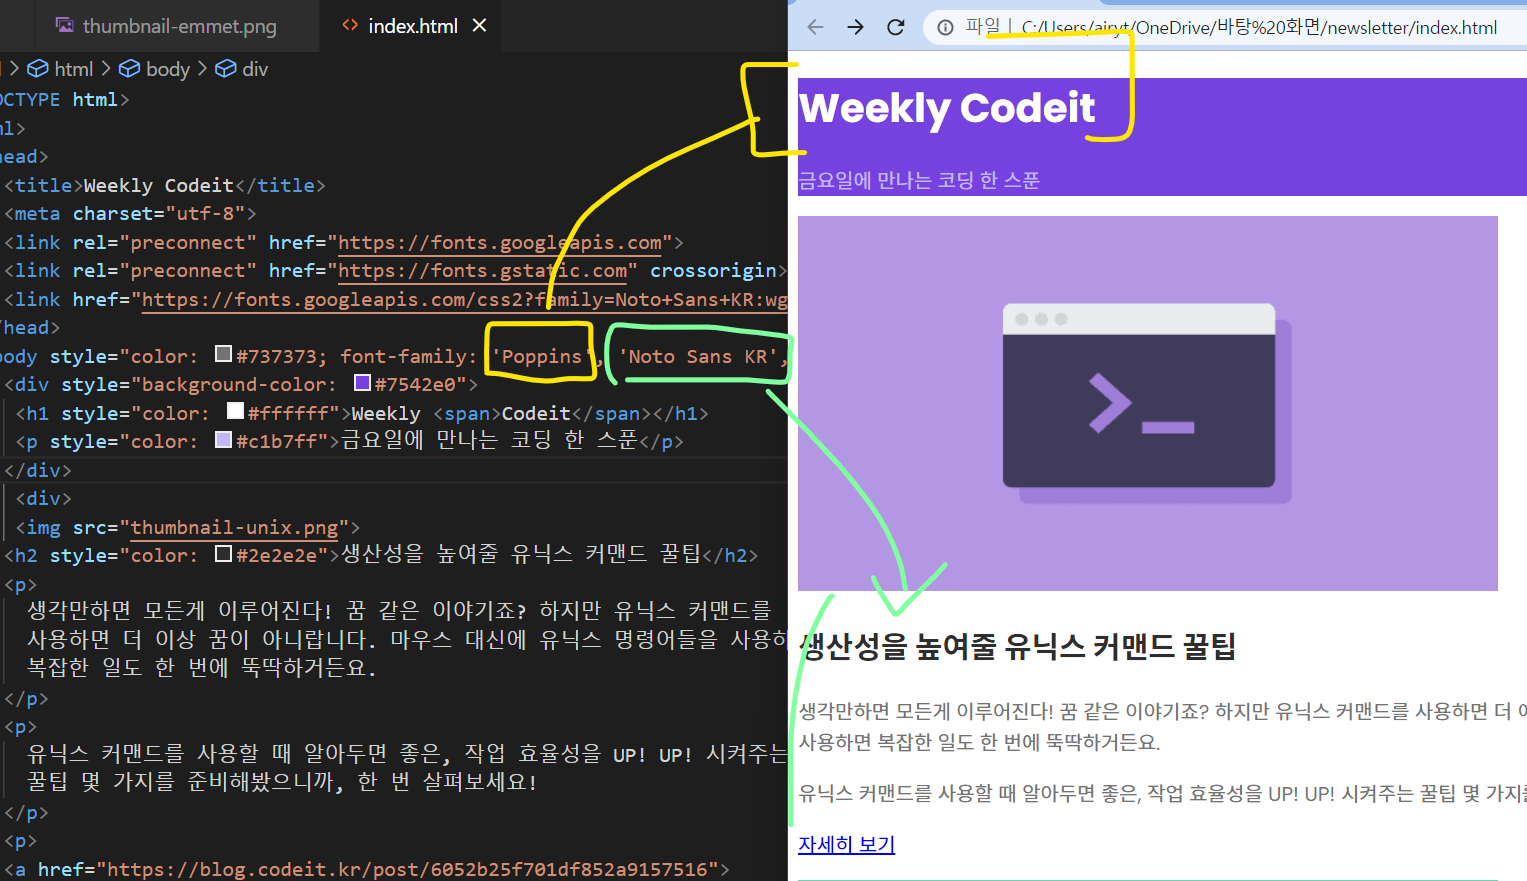Select the index.html editor tab
The height and width of the screenshot is (881, 1527).
click(413, 26)
